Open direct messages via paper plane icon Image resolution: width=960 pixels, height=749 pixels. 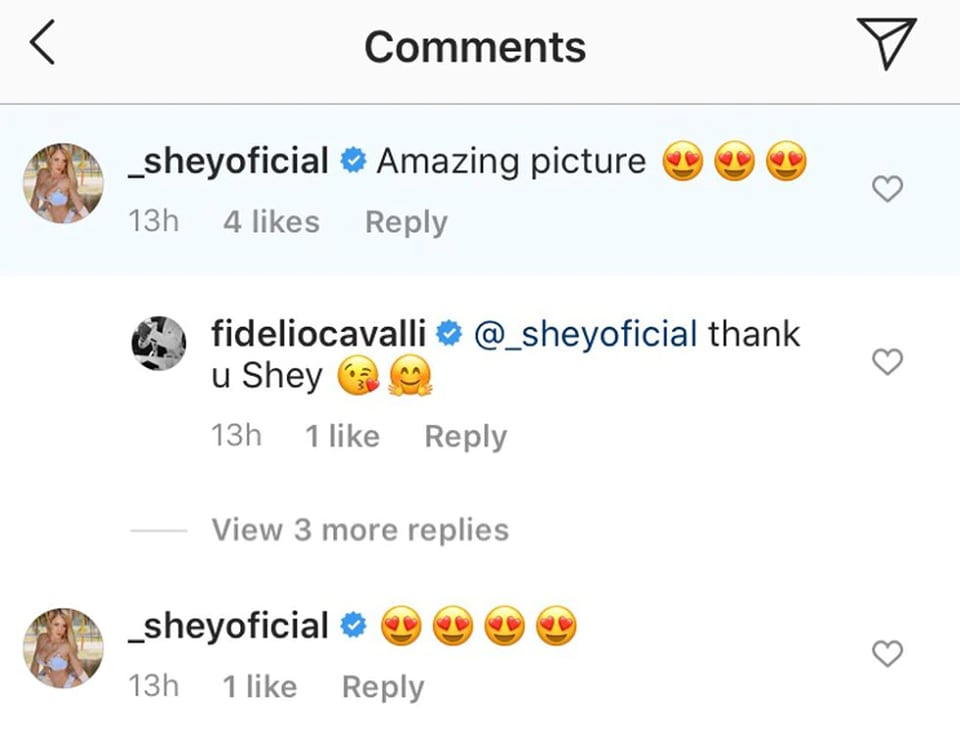click(x=886, y=46)
